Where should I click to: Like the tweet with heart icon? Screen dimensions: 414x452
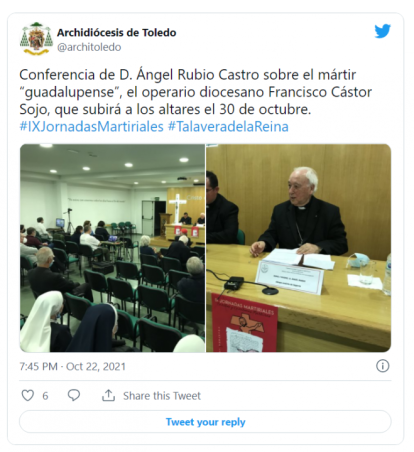pos(28,395)
